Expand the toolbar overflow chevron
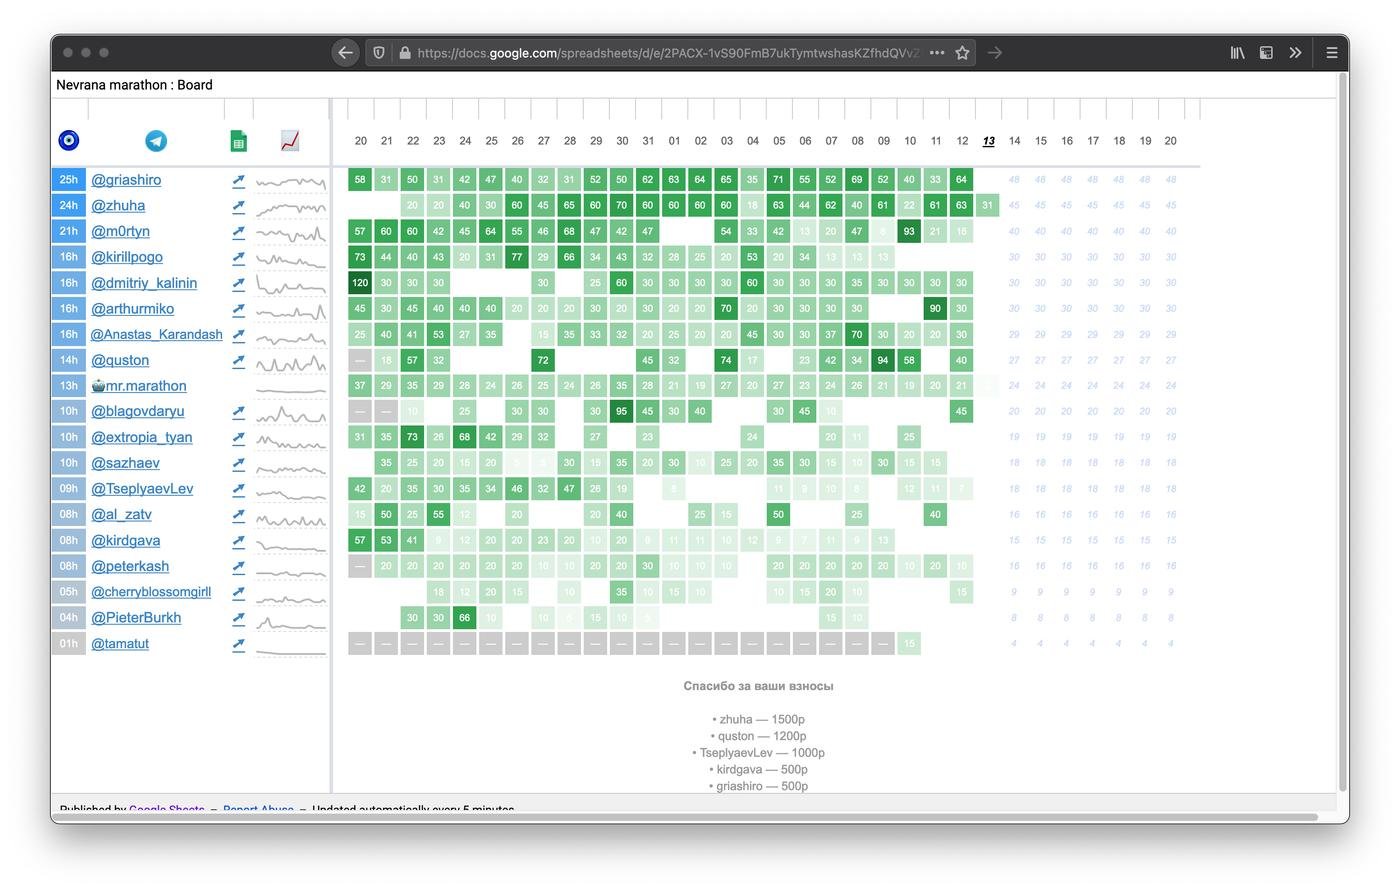 coord(1295,53)
